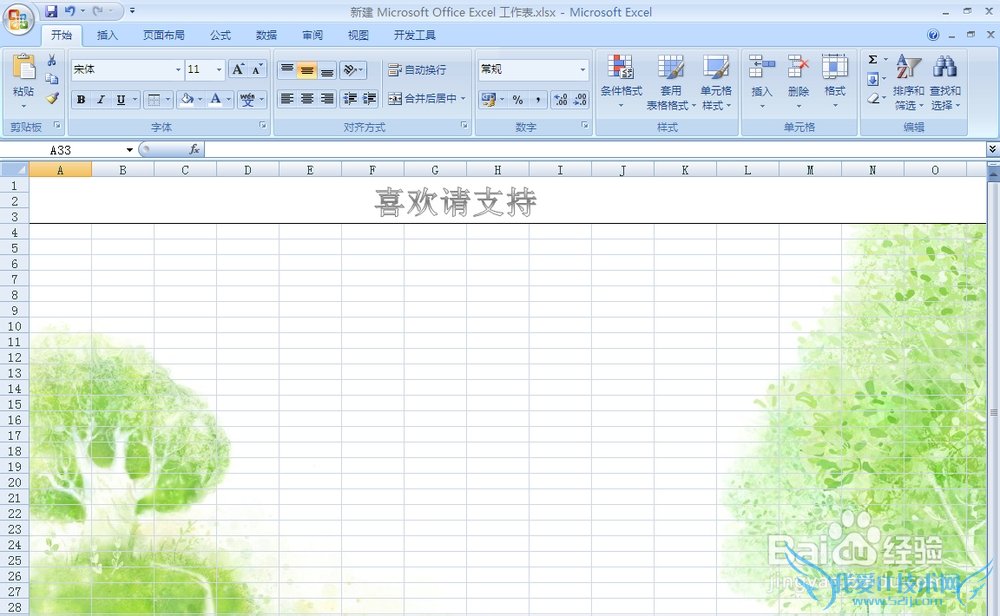Toggle italic formatting
The width and height of the screenshot is (1000, 616).
[101, 99]
